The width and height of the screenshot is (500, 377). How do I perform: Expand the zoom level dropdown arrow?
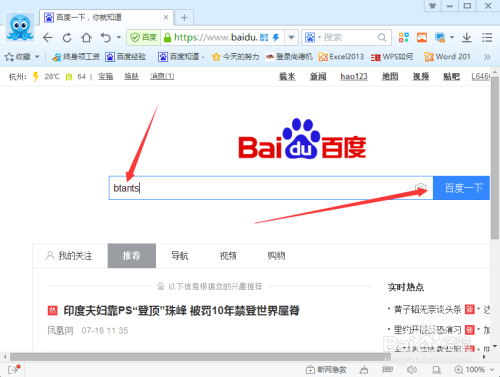492,369
